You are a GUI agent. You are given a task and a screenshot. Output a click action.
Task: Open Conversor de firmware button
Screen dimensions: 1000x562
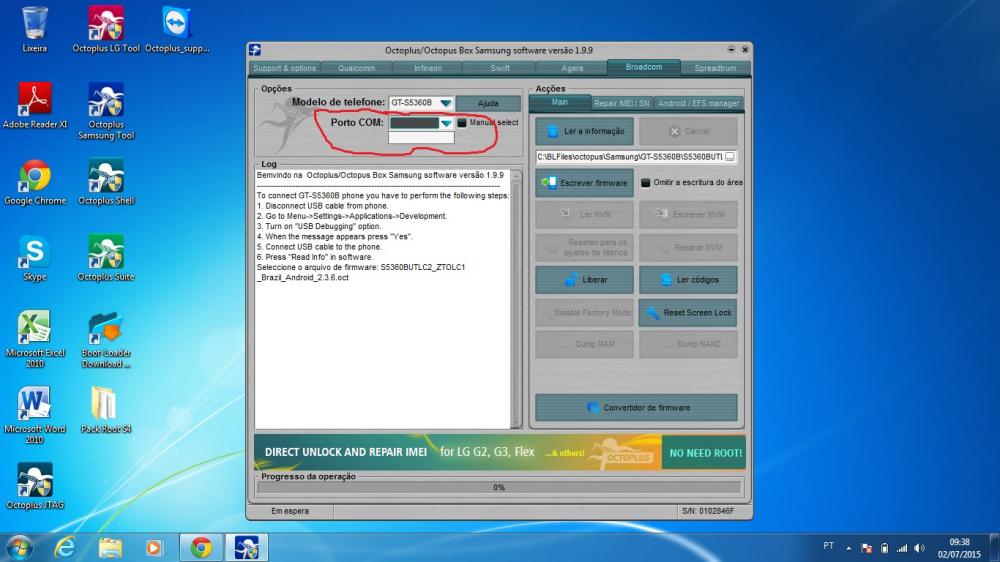(x=636, y=408)
